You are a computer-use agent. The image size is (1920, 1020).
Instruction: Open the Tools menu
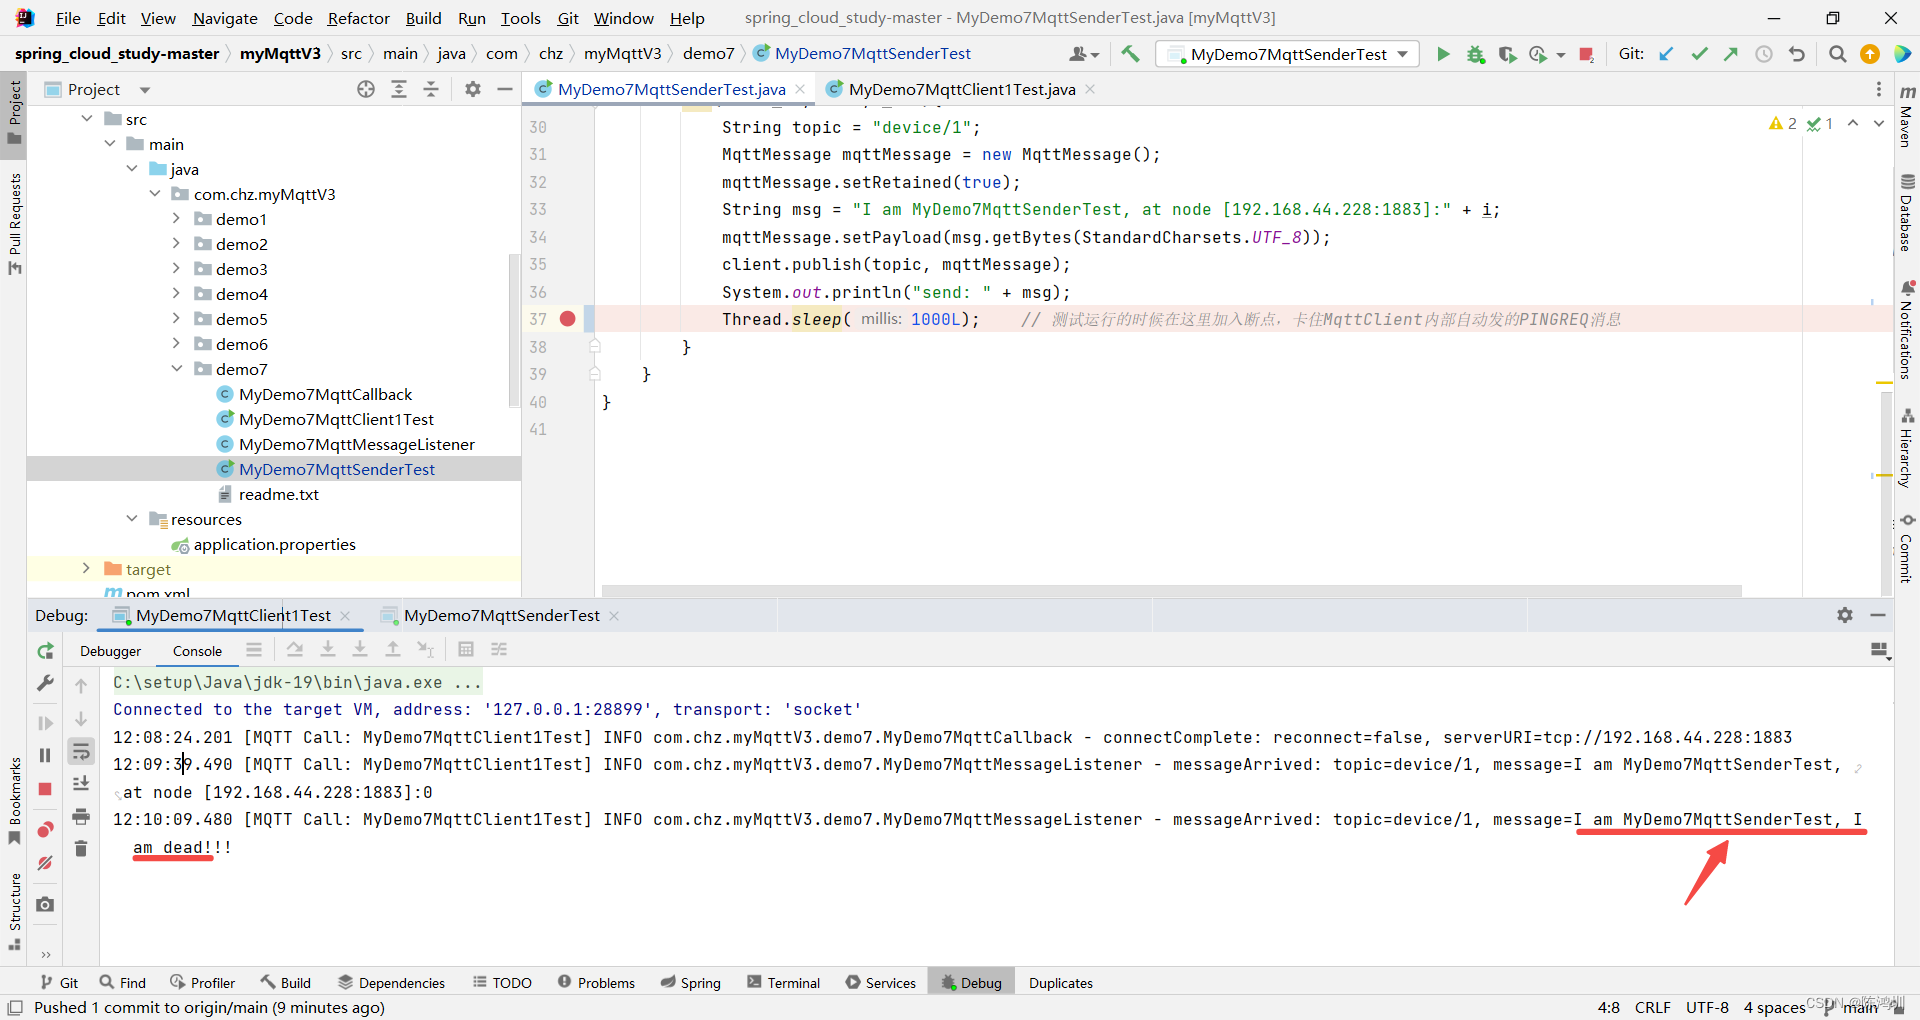520,18
